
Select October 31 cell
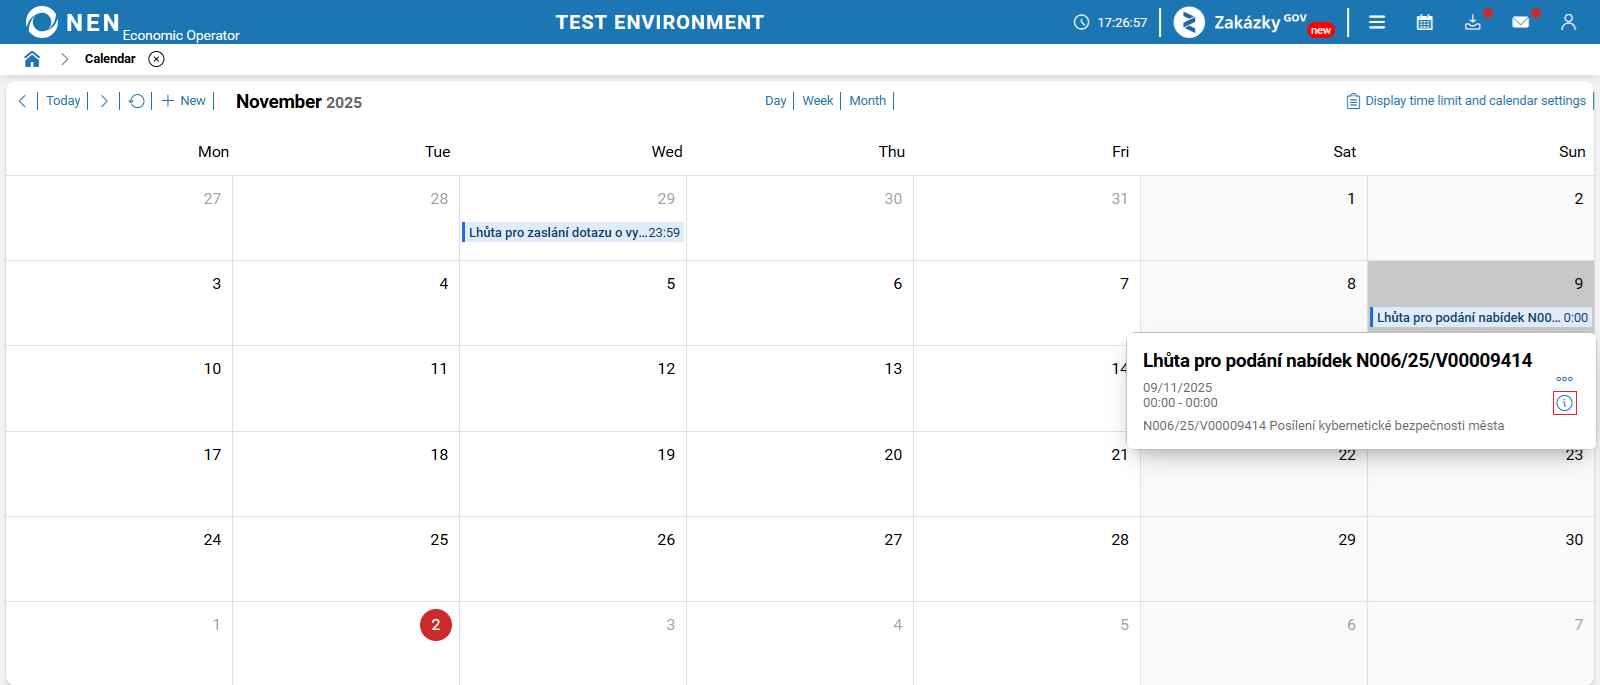point(1027,218)
